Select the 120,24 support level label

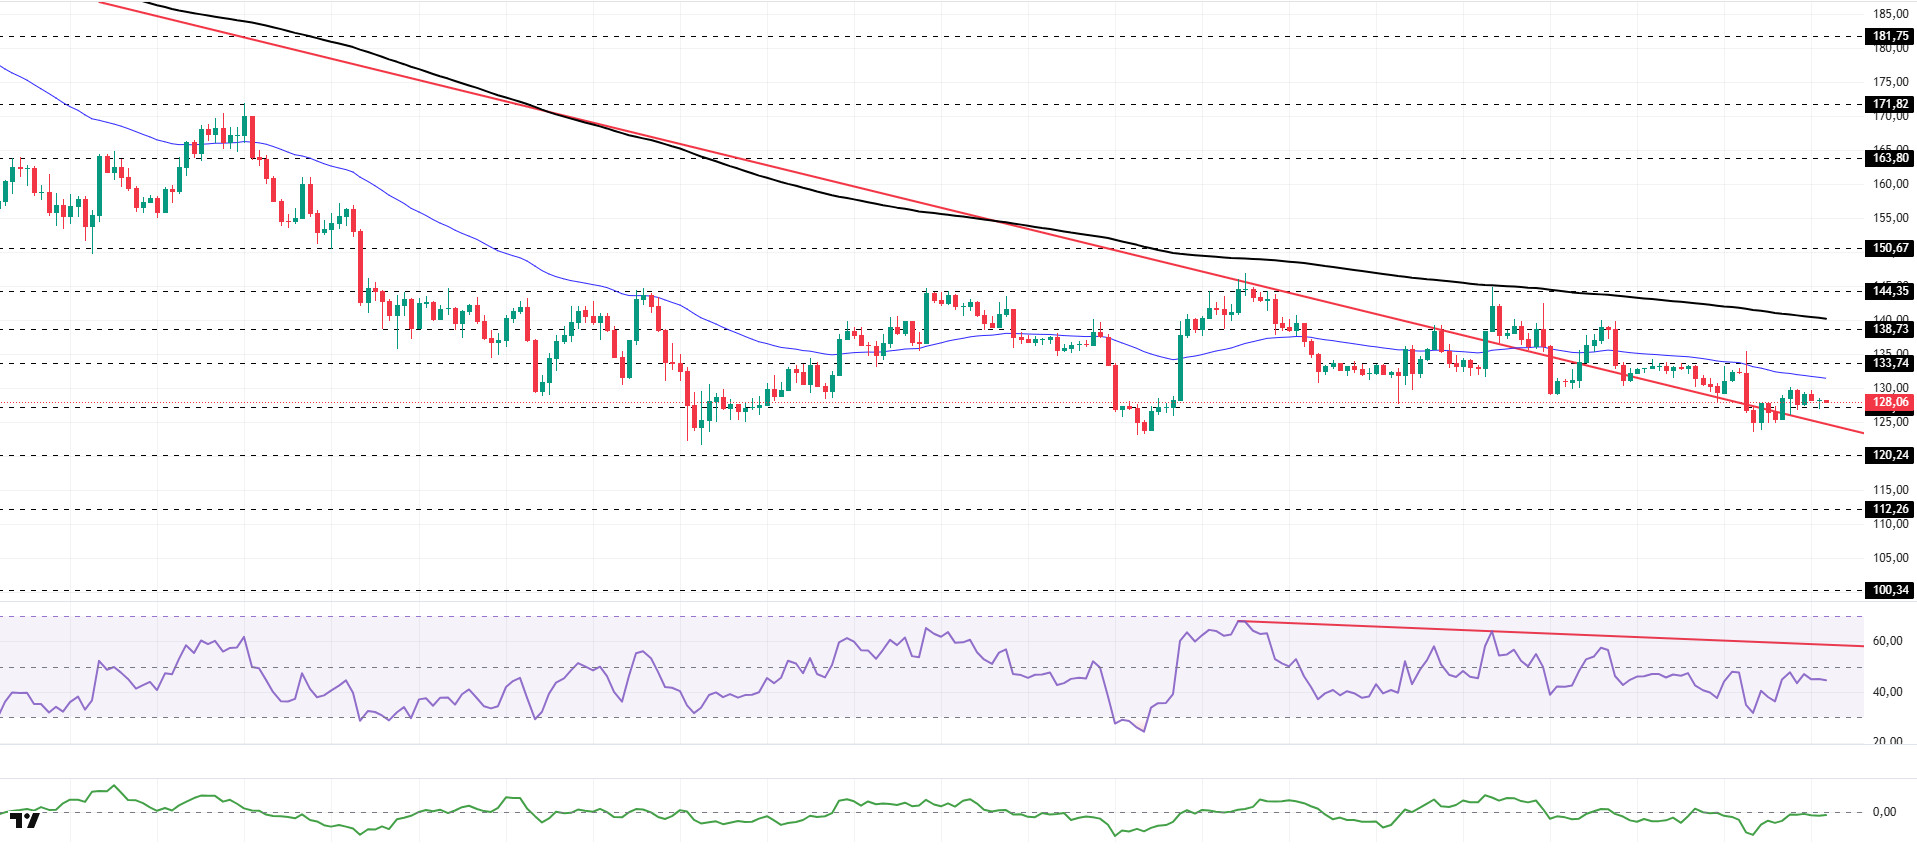click(x=1889, y=455)
